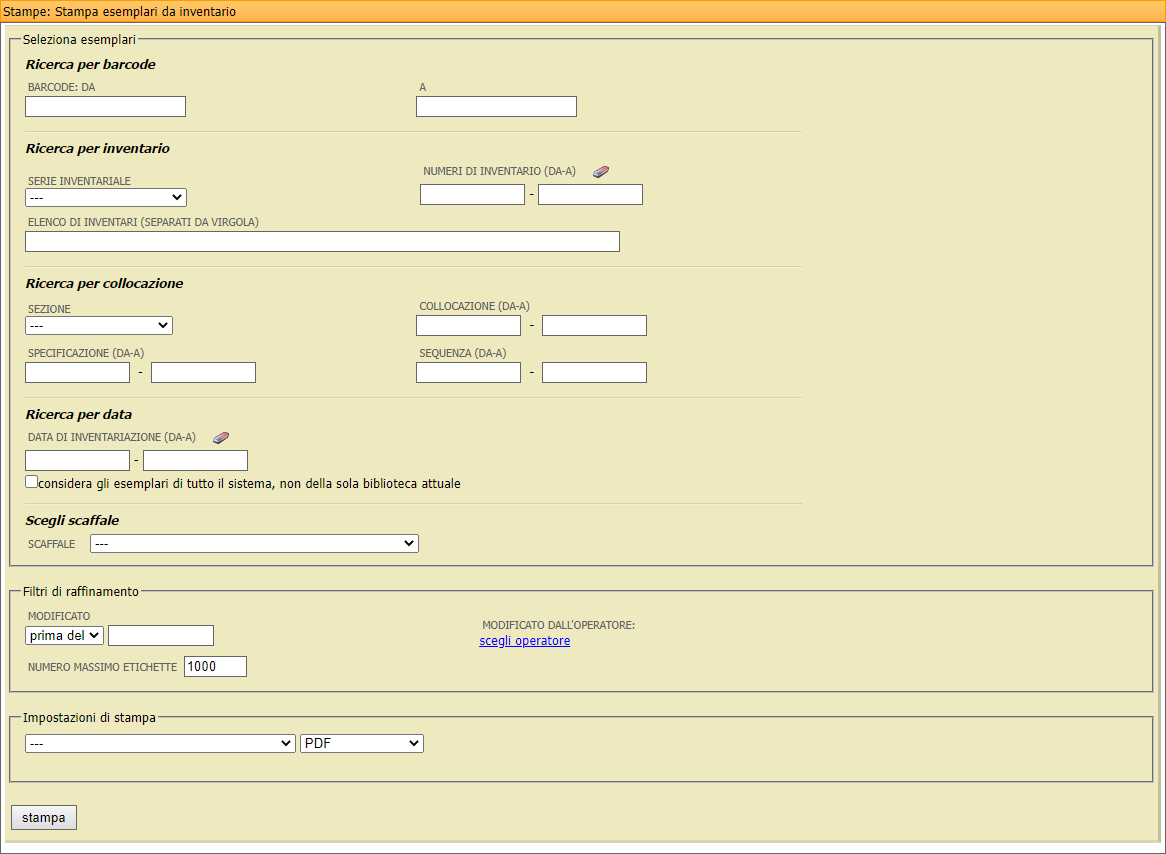Click the date field next to MODIFICATO dropdown
The height and width of the screenshot is (854, 1166).
[x=160, y=634]
